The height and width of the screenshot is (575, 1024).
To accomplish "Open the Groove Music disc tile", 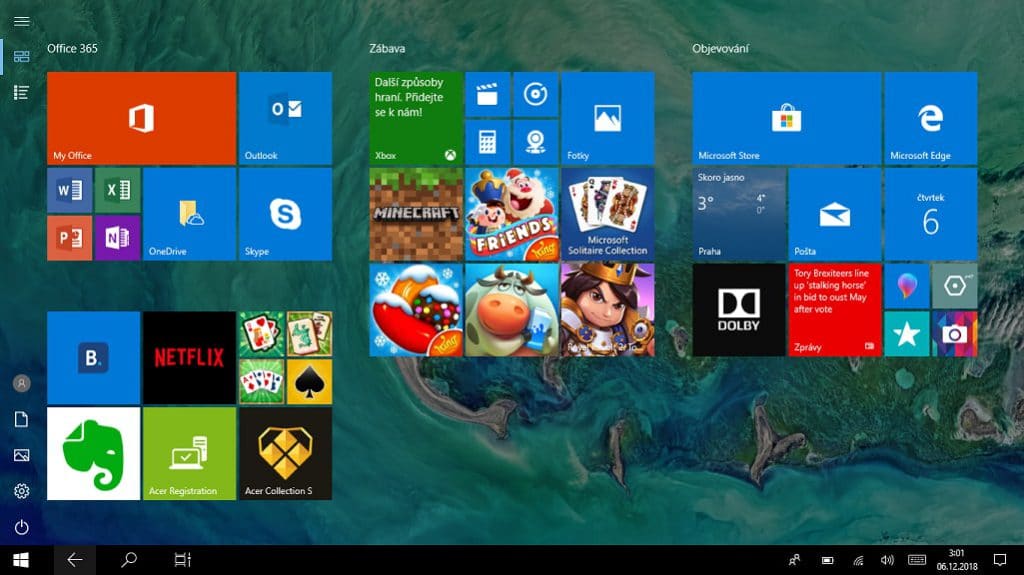I will pyautogui.click(x=536, y=94).
